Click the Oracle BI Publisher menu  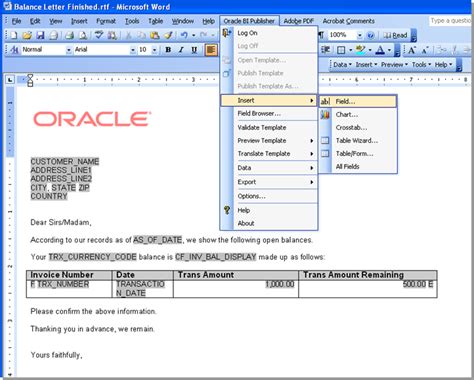249,21
